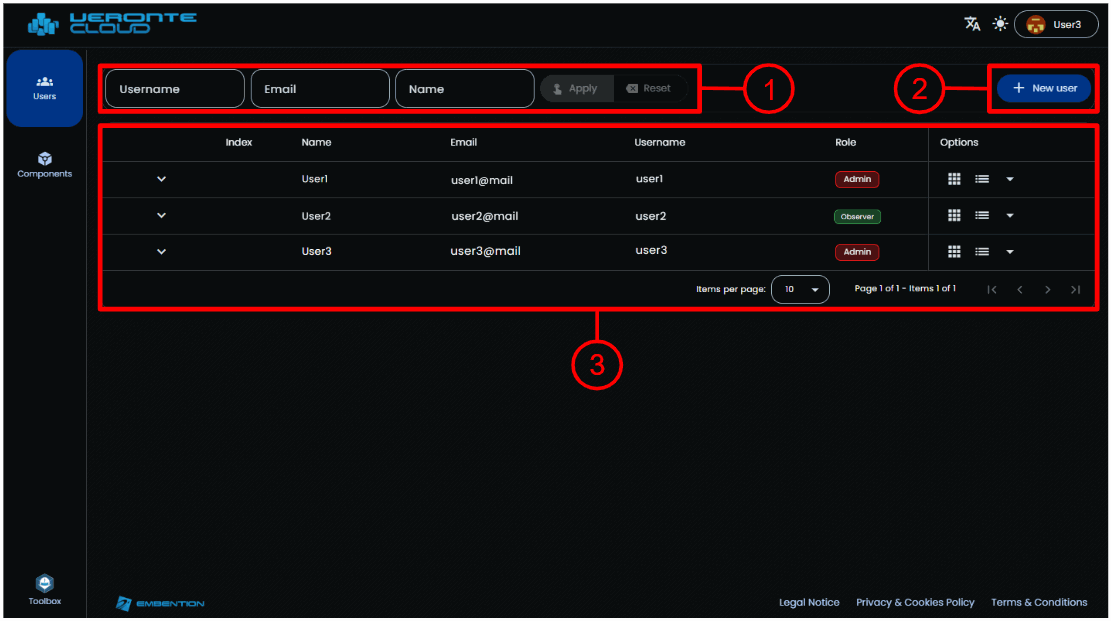Toggle the light/dark theme sun icon
This screenshot has width=1111, height=621.
1000,24
